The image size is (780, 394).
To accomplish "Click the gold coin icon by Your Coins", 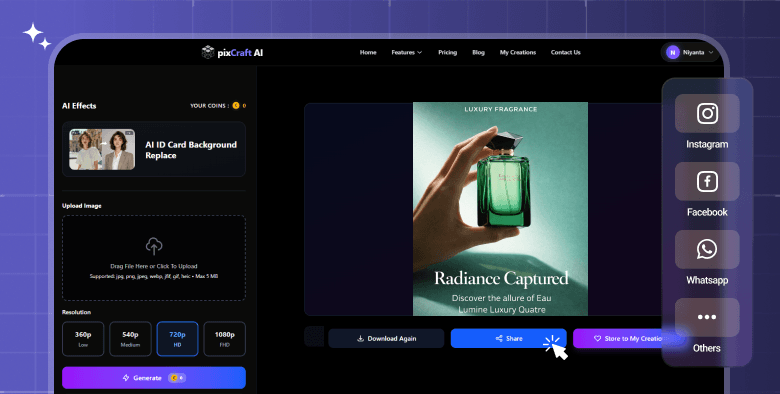I will [x=236, y=105].
